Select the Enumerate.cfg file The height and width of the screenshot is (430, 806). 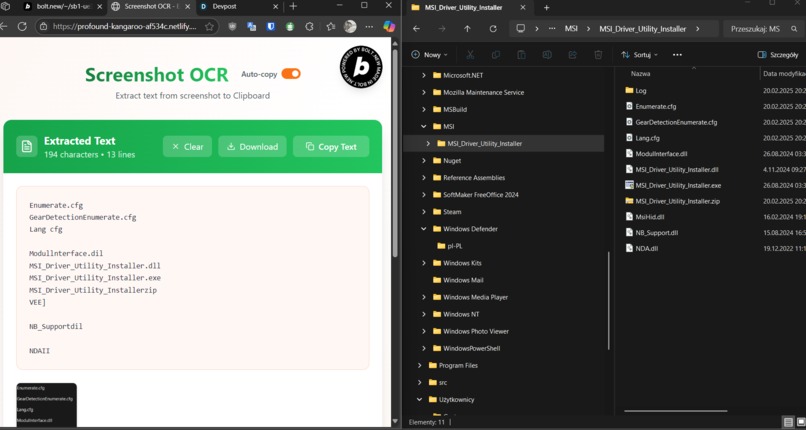[655, 106]
